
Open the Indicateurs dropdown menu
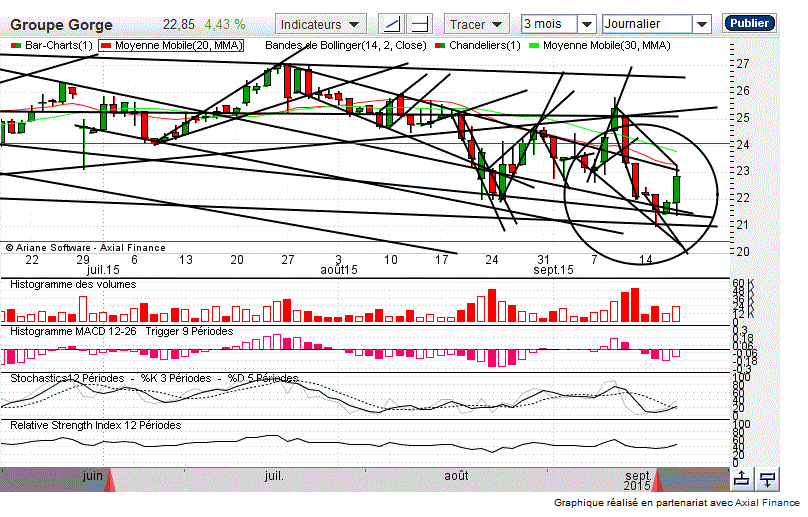pyautogui.click(x=321, y=24)
